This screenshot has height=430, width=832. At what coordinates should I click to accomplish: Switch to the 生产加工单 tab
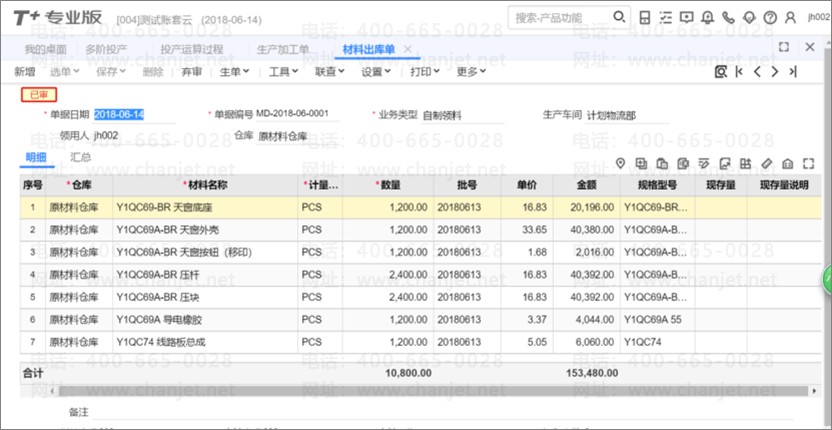283,49
